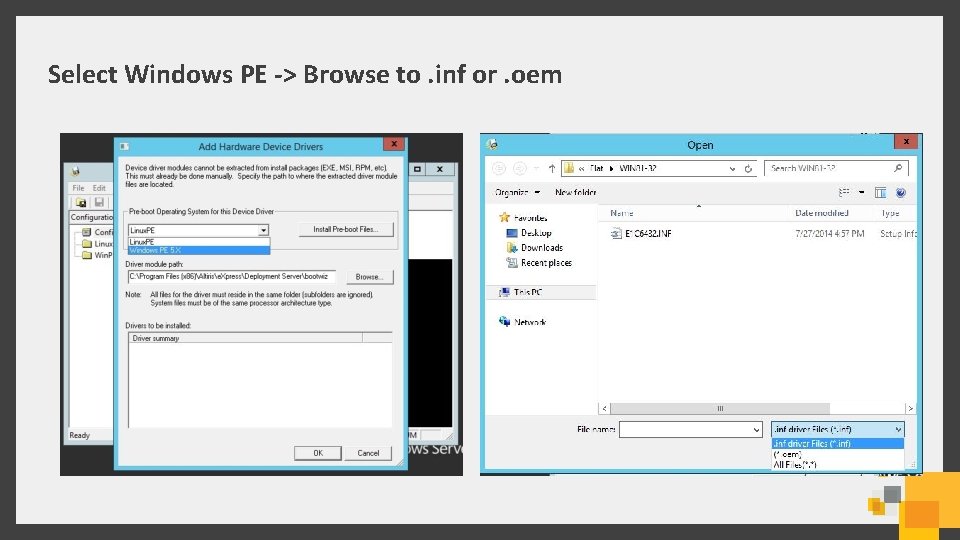Image resolution: width=960 pixels, height=540 pixels.
Task: Select the Confi root tree node
Action: coord(98,232)
